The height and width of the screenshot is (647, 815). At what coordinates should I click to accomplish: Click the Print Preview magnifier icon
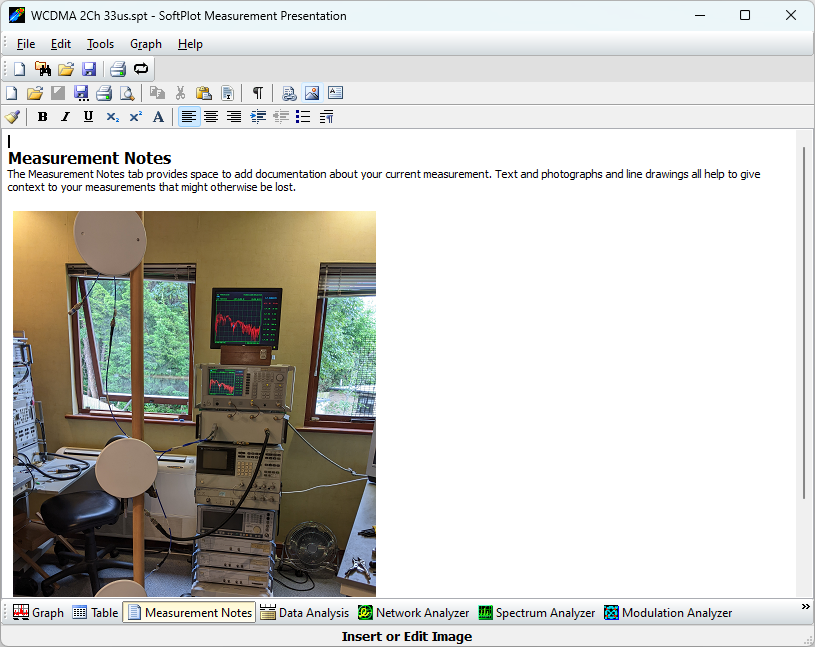(x=127, y=93)
